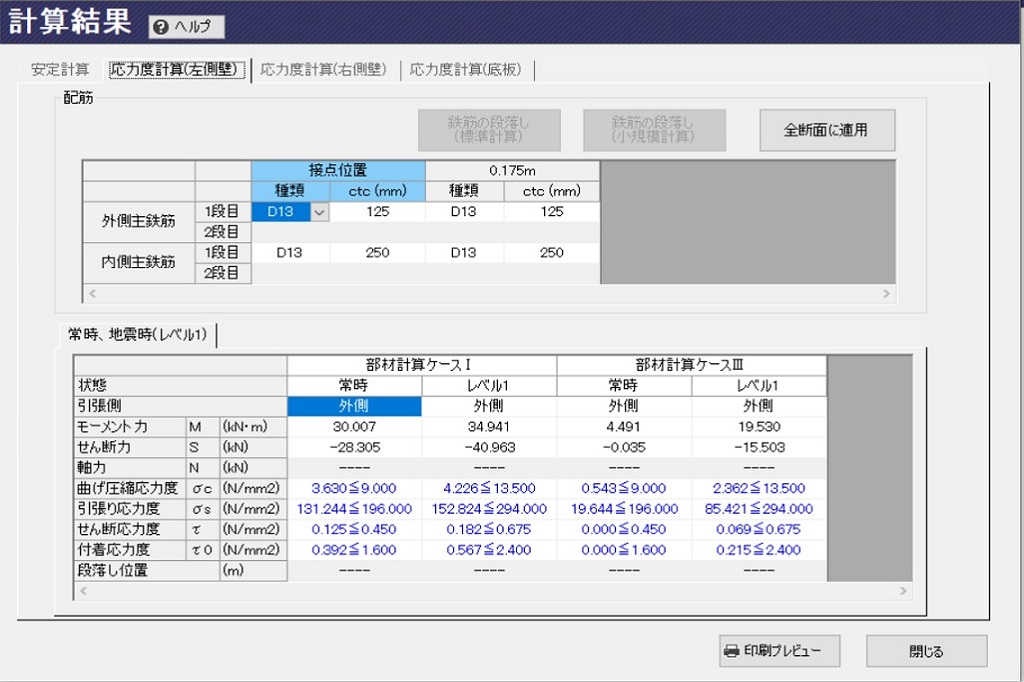Image resolution: width=1024 pixels, height=682 pixels.
Task: Switch to the 安定計算 tab
Action: tap(60, 70)
